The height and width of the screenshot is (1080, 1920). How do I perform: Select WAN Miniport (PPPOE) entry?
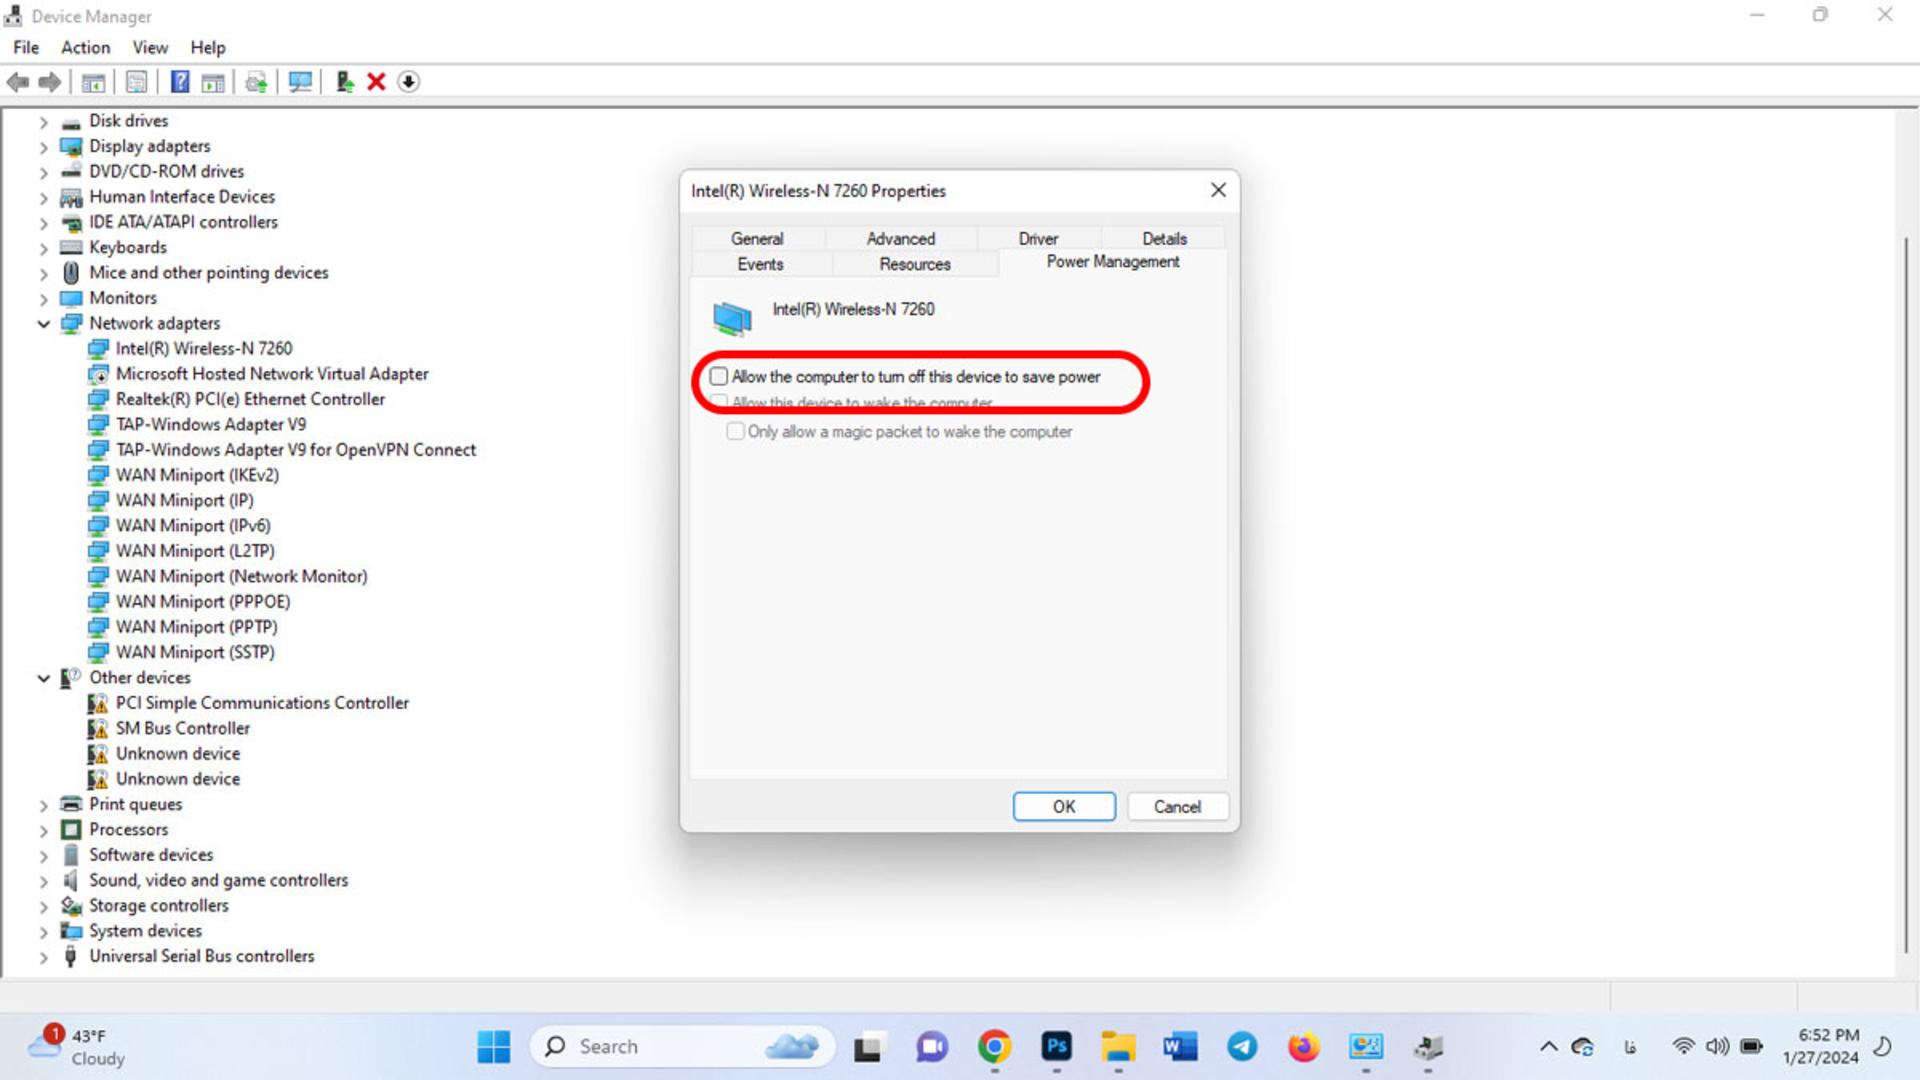click(203, 602)
